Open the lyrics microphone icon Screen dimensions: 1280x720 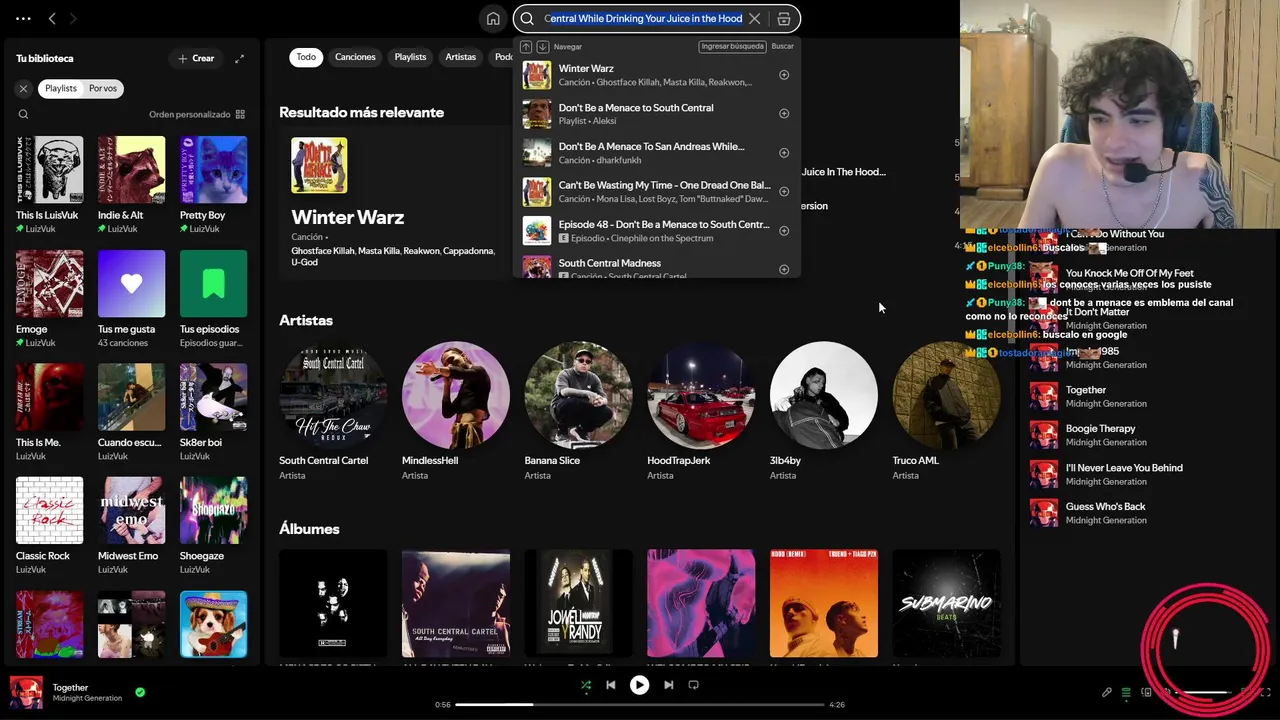pyautogui.click(x=1107, y=692)
